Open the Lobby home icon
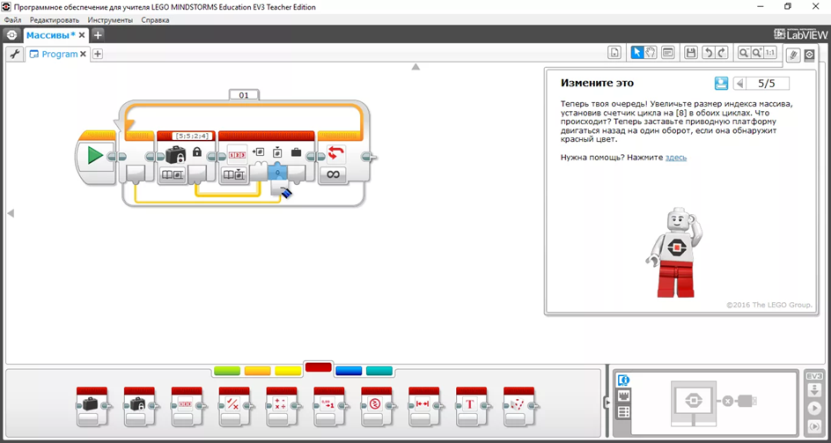 point(12,35)
